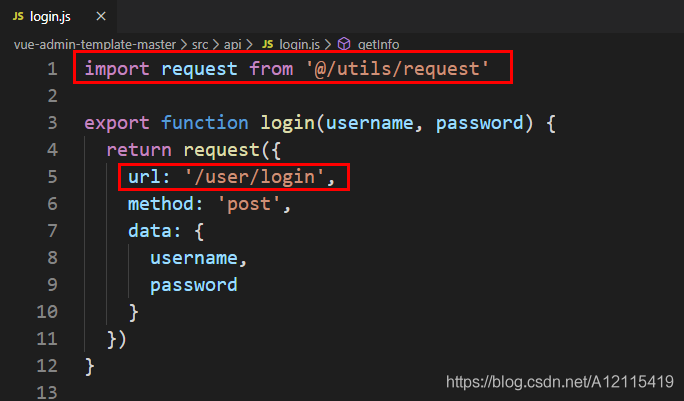Click line number 5 in the gutter
The image size is (684, 401).
click(x=52, y=177)
